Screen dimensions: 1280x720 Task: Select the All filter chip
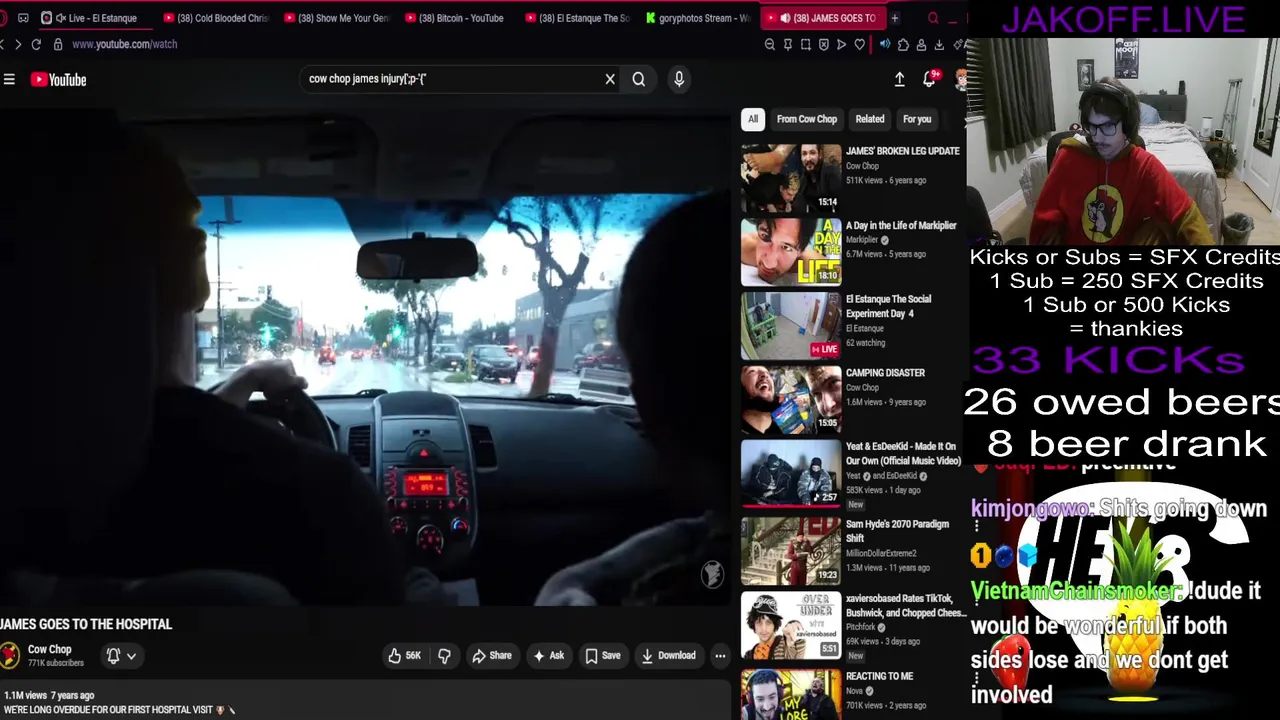tap(753, 119)
